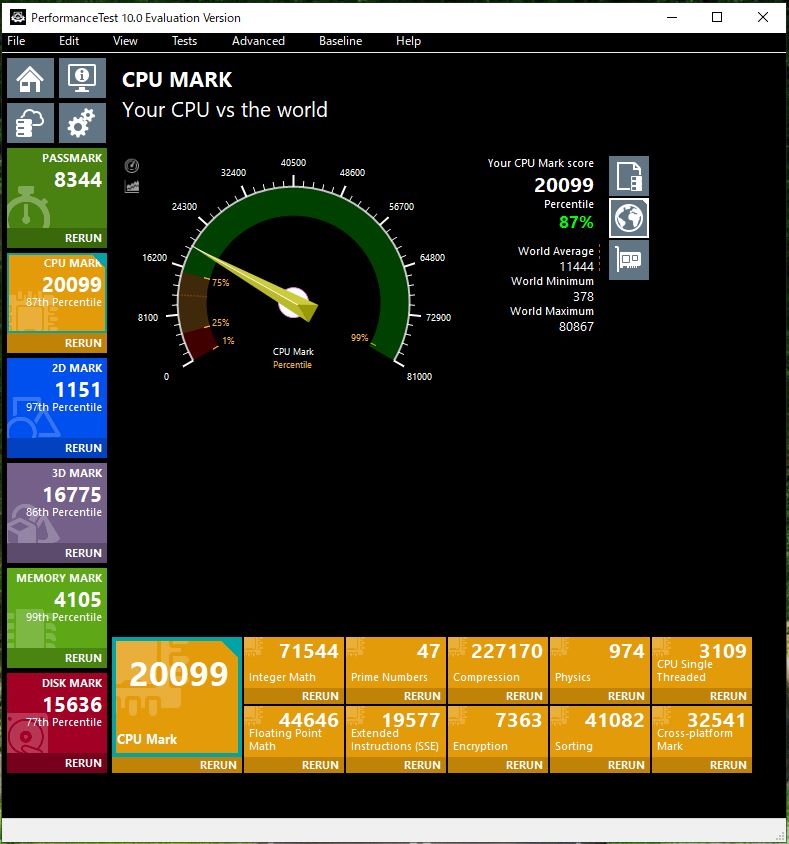
Task: Rerun the Extended Instructions (SSE) test
Action: tap(422, 765)
